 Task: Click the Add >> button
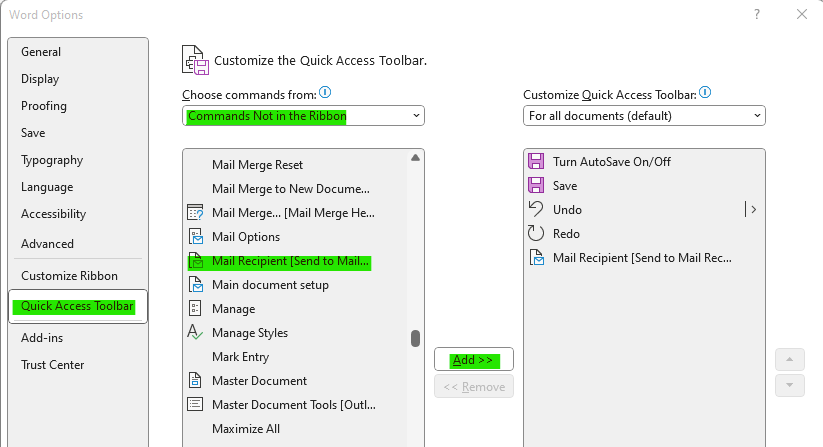coord(474,360)
